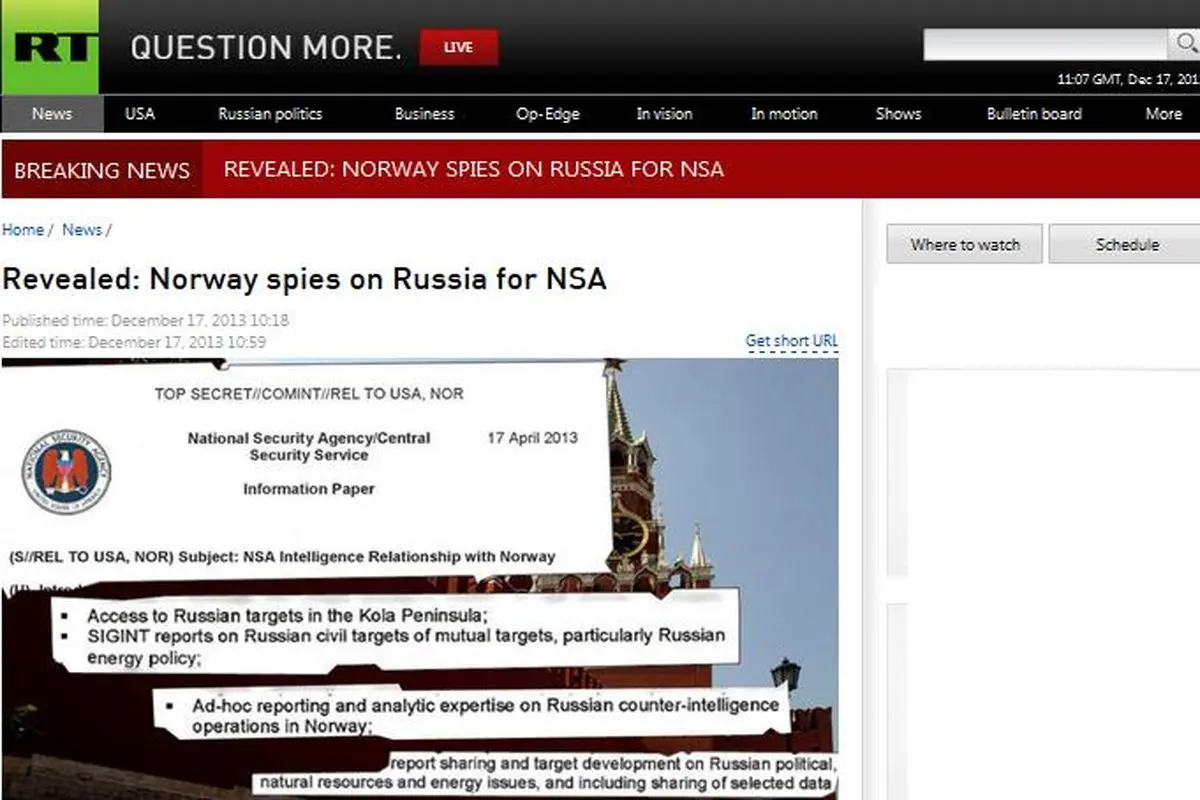Image resolution: width=1200 pixels, height=800 pixels.
Task: Expand the More navigation menu
Action: point(1163,114)
